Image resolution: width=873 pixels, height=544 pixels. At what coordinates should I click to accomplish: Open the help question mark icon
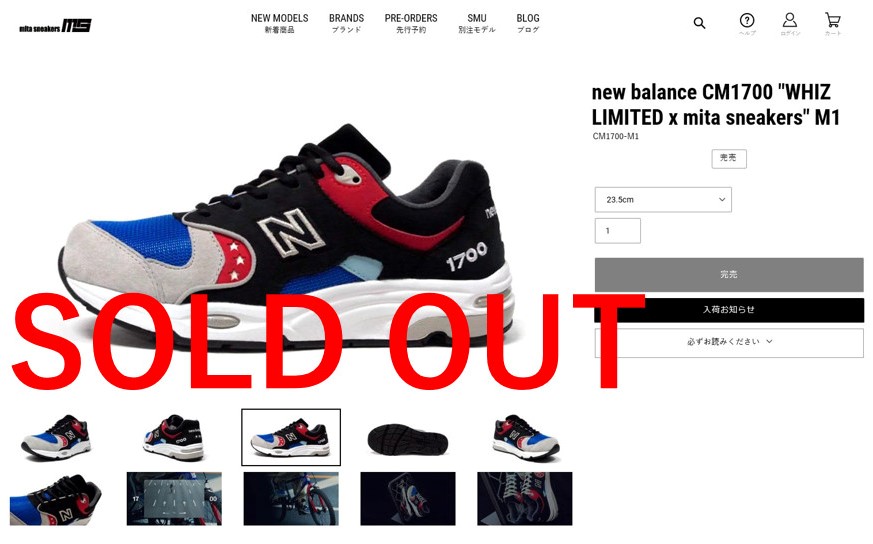tap(747, 24)
